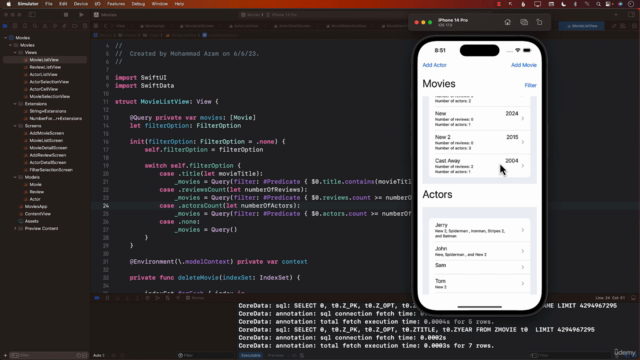The height and width of the screenshot is (360, 640).
Task: Open Control Center in the menu bar
Action: 609,4
